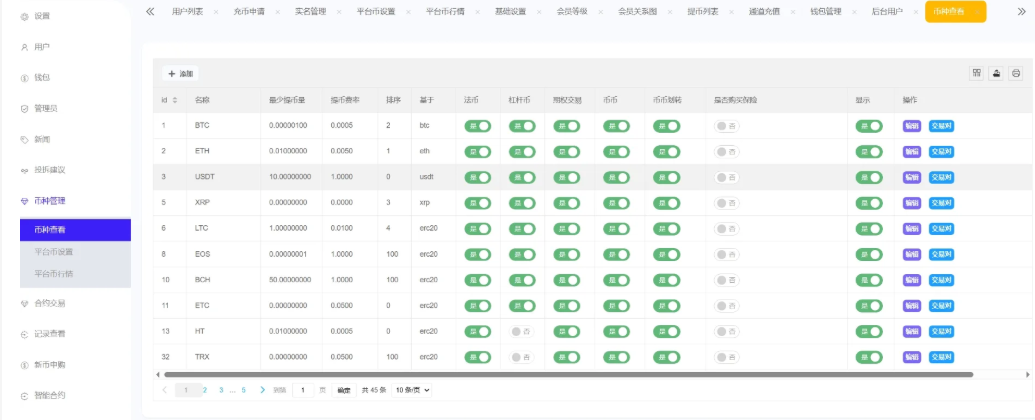Click the 50.00000000 value in BCH row
The width and height of the screenshot is (1035, 420).
(290, 280)
